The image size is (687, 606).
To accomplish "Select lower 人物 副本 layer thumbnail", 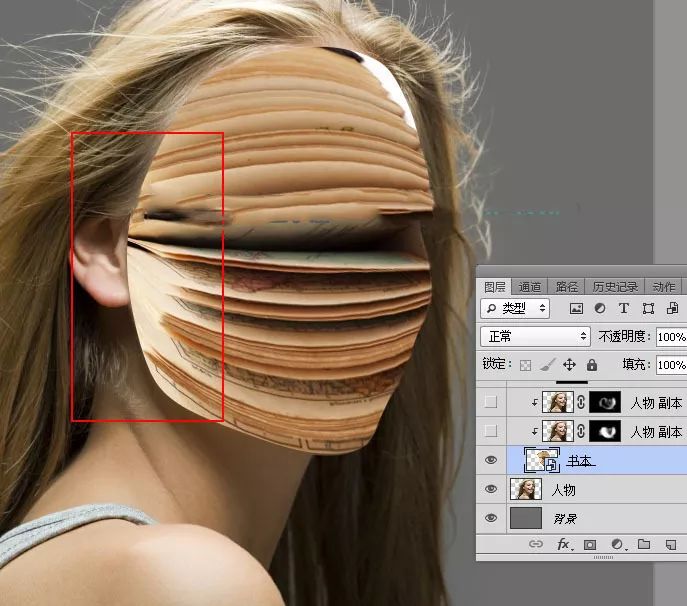I will 557,431.
